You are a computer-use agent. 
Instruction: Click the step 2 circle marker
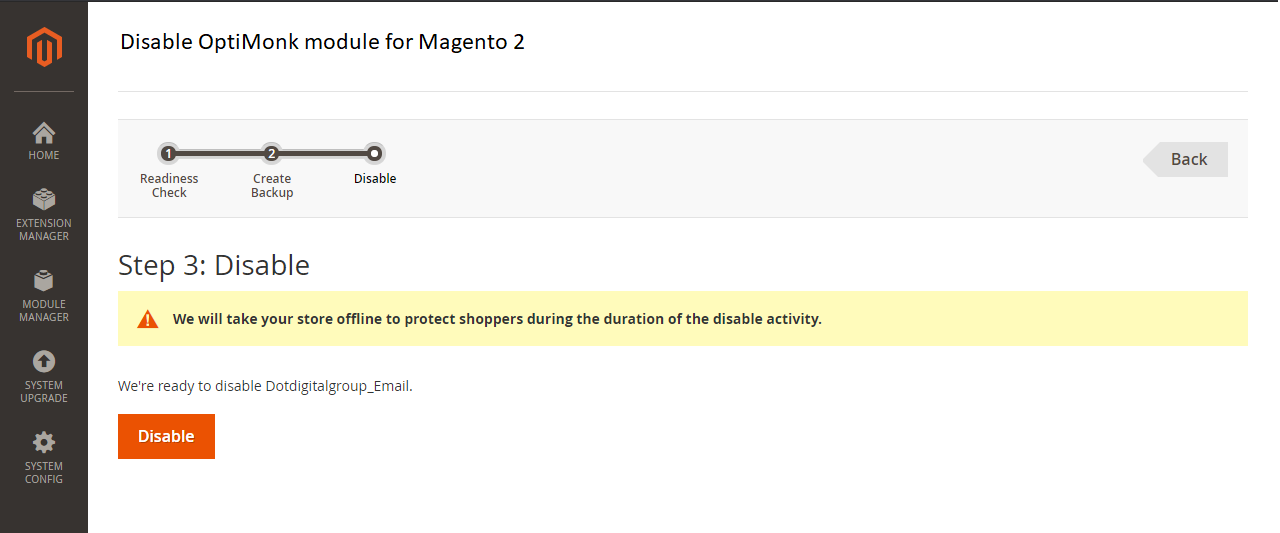[x=271, y=154]
